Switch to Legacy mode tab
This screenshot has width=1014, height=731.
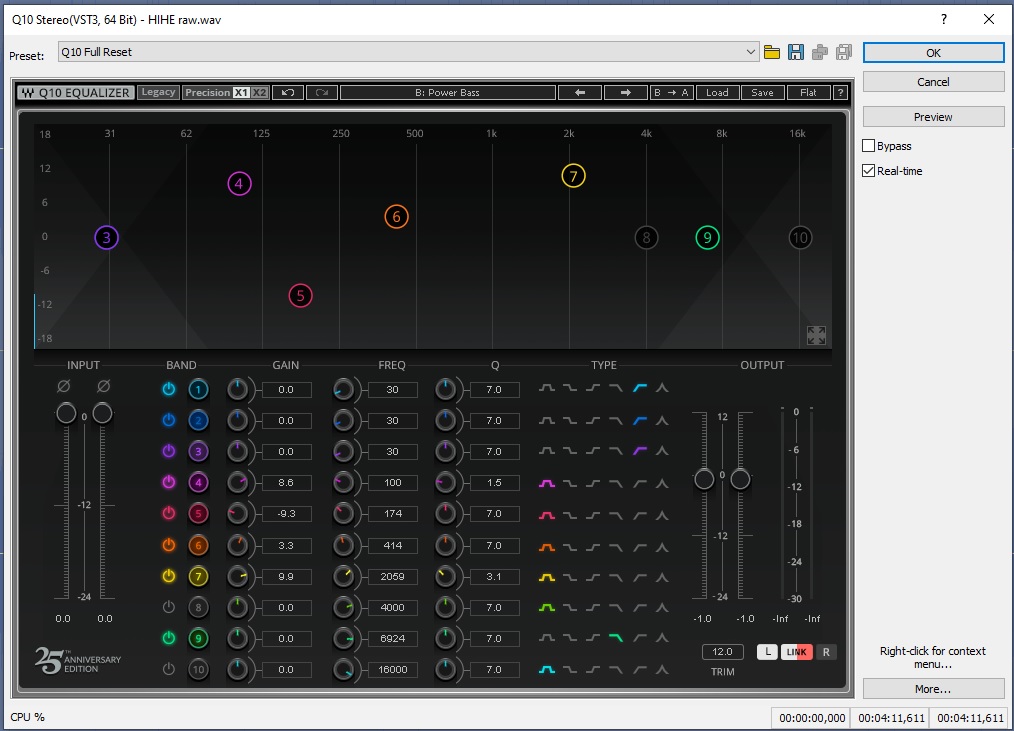158,93
